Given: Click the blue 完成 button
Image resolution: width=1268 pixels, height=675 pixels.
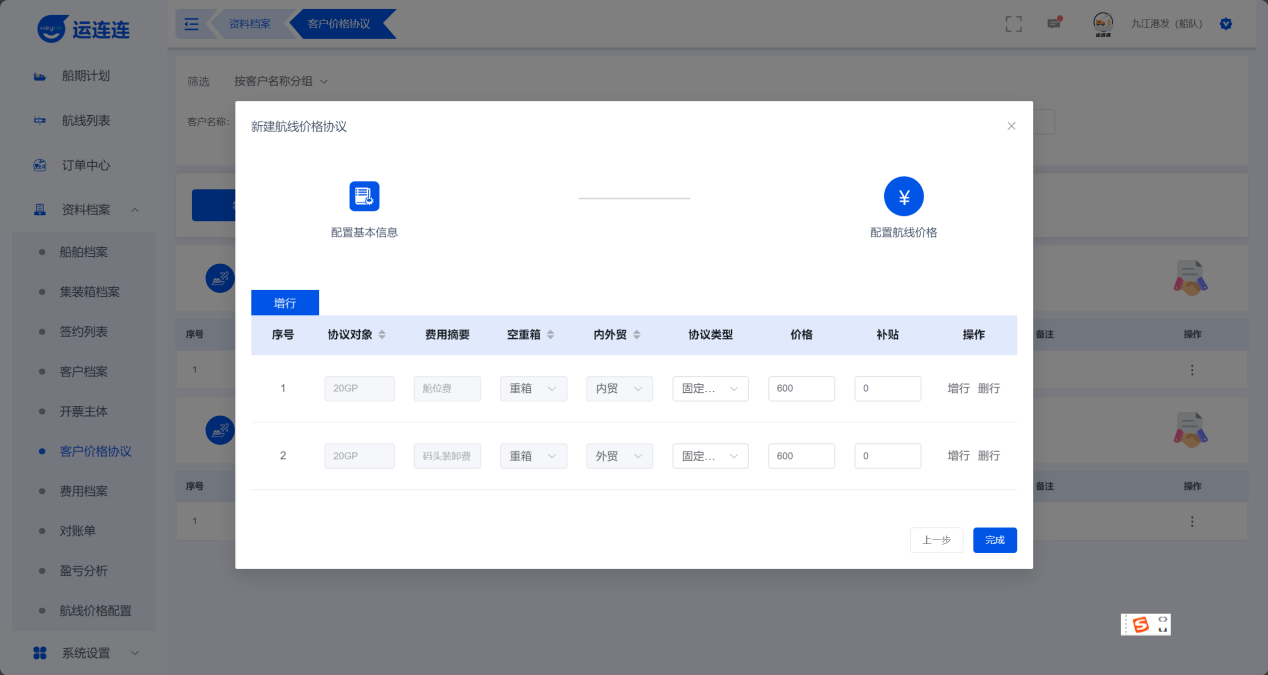Looking at the screenshot, I should pyautogui.click(x=994, y=540).
